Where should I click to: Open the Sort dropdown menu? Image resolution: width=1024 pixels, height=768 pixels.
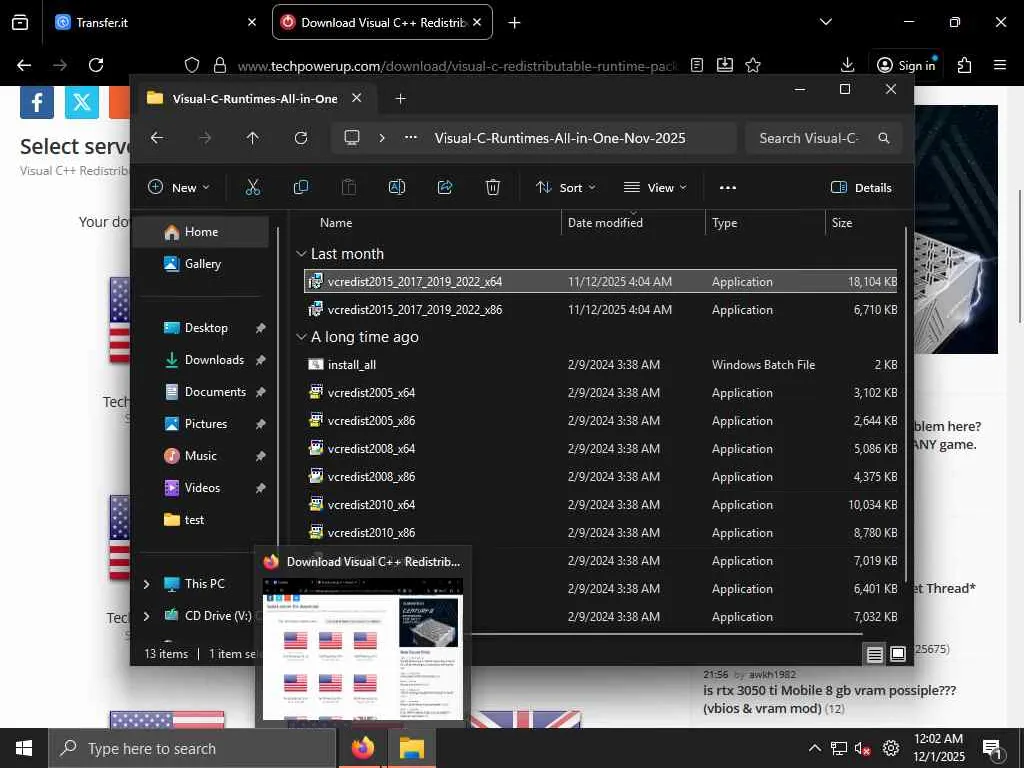(x=566, y=188)
